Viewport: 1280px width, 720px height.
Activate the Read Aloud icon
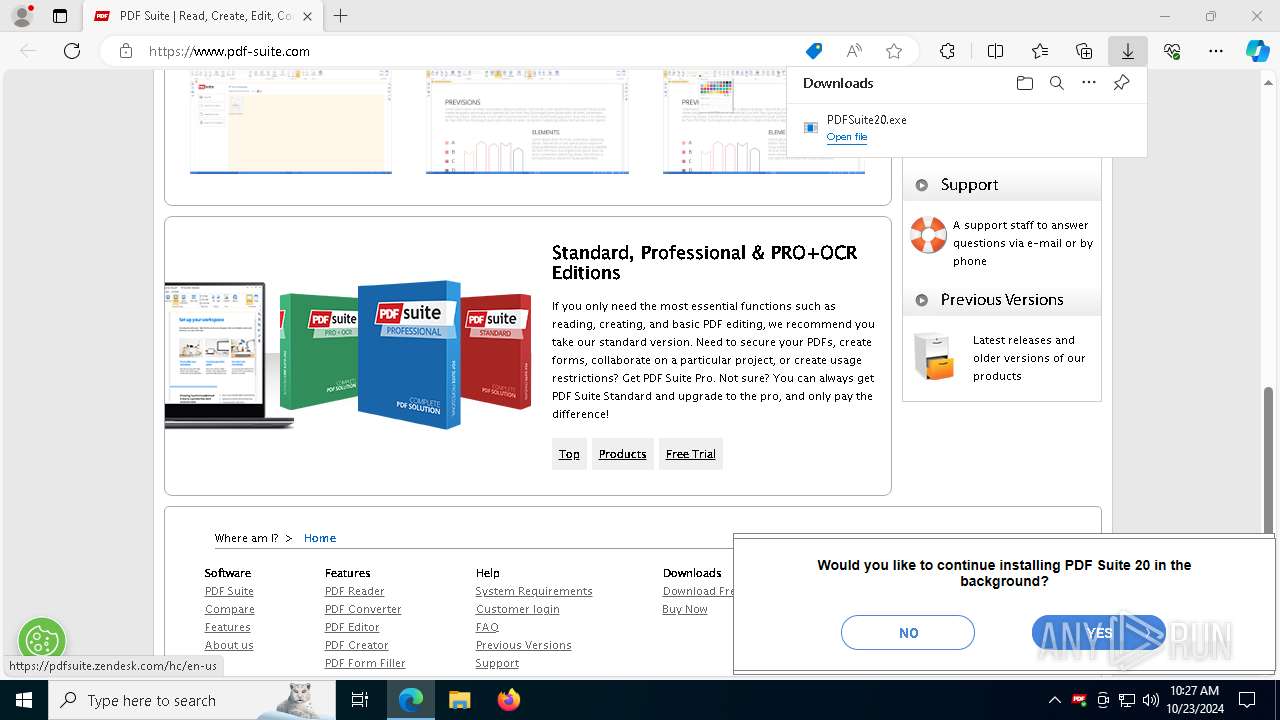[x=854, y=51]
